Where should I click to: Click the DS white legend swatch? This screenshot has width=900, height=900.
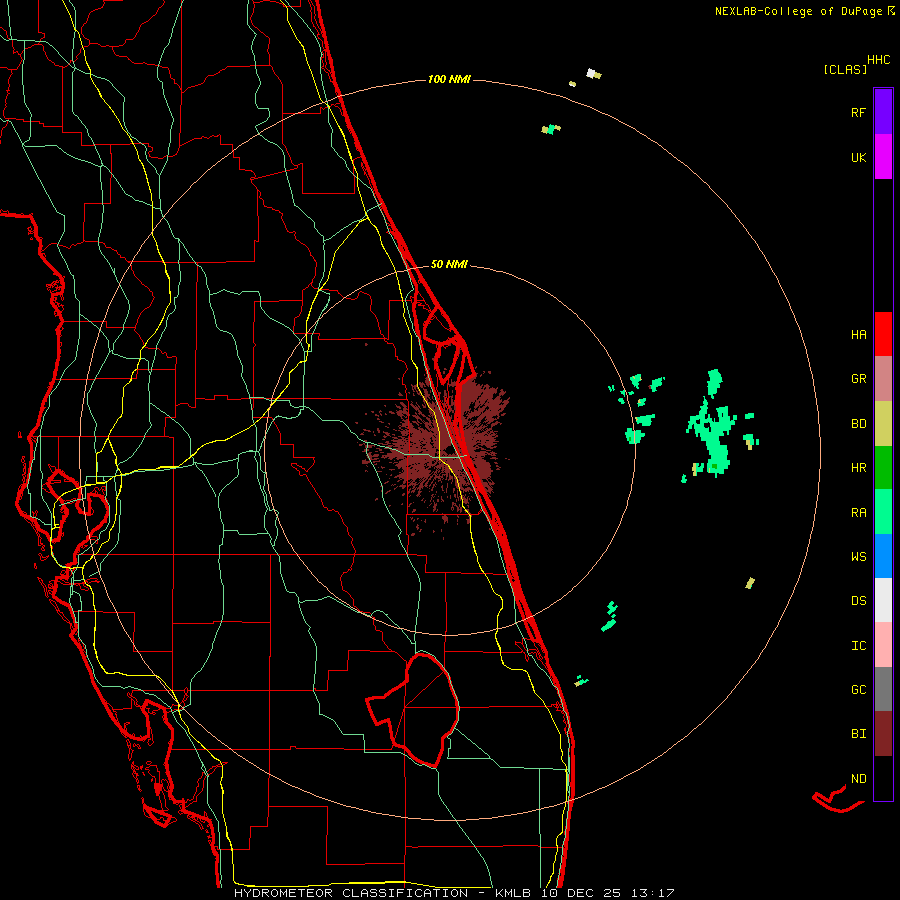point(883,600)
